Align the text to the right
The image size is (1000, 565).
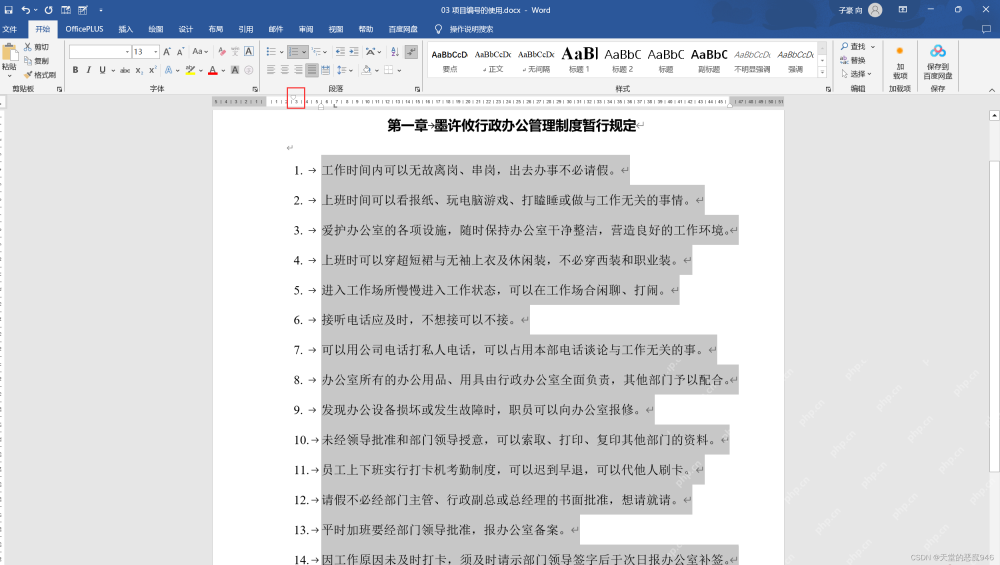click(298, 70)
